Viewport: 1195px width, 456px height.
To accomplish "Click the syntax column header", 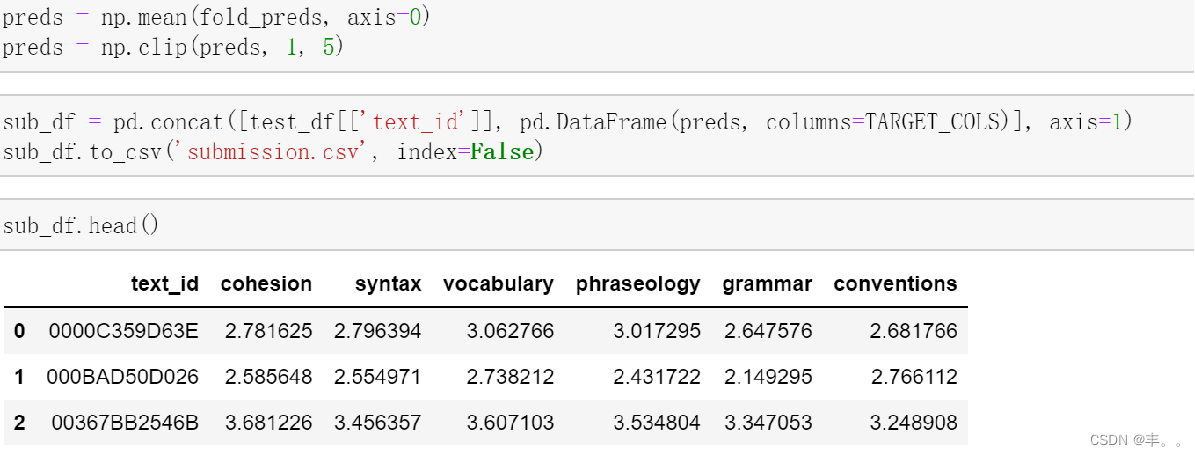I will [x=388, y=284].
